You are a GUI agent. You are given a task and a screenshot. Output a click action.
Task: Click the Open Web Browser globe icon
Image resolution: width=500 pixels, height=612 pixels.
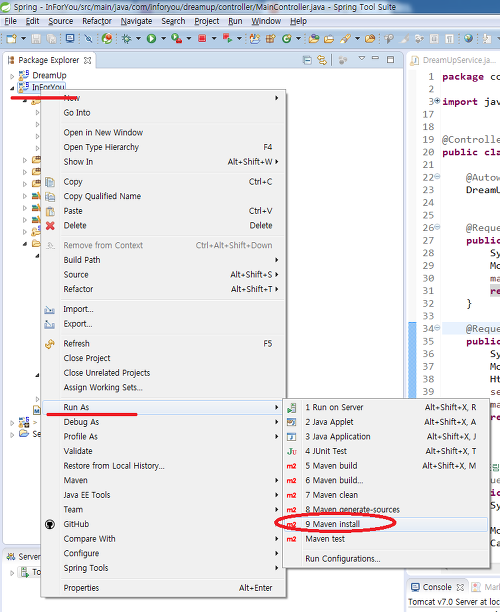[x=468, y=38]
